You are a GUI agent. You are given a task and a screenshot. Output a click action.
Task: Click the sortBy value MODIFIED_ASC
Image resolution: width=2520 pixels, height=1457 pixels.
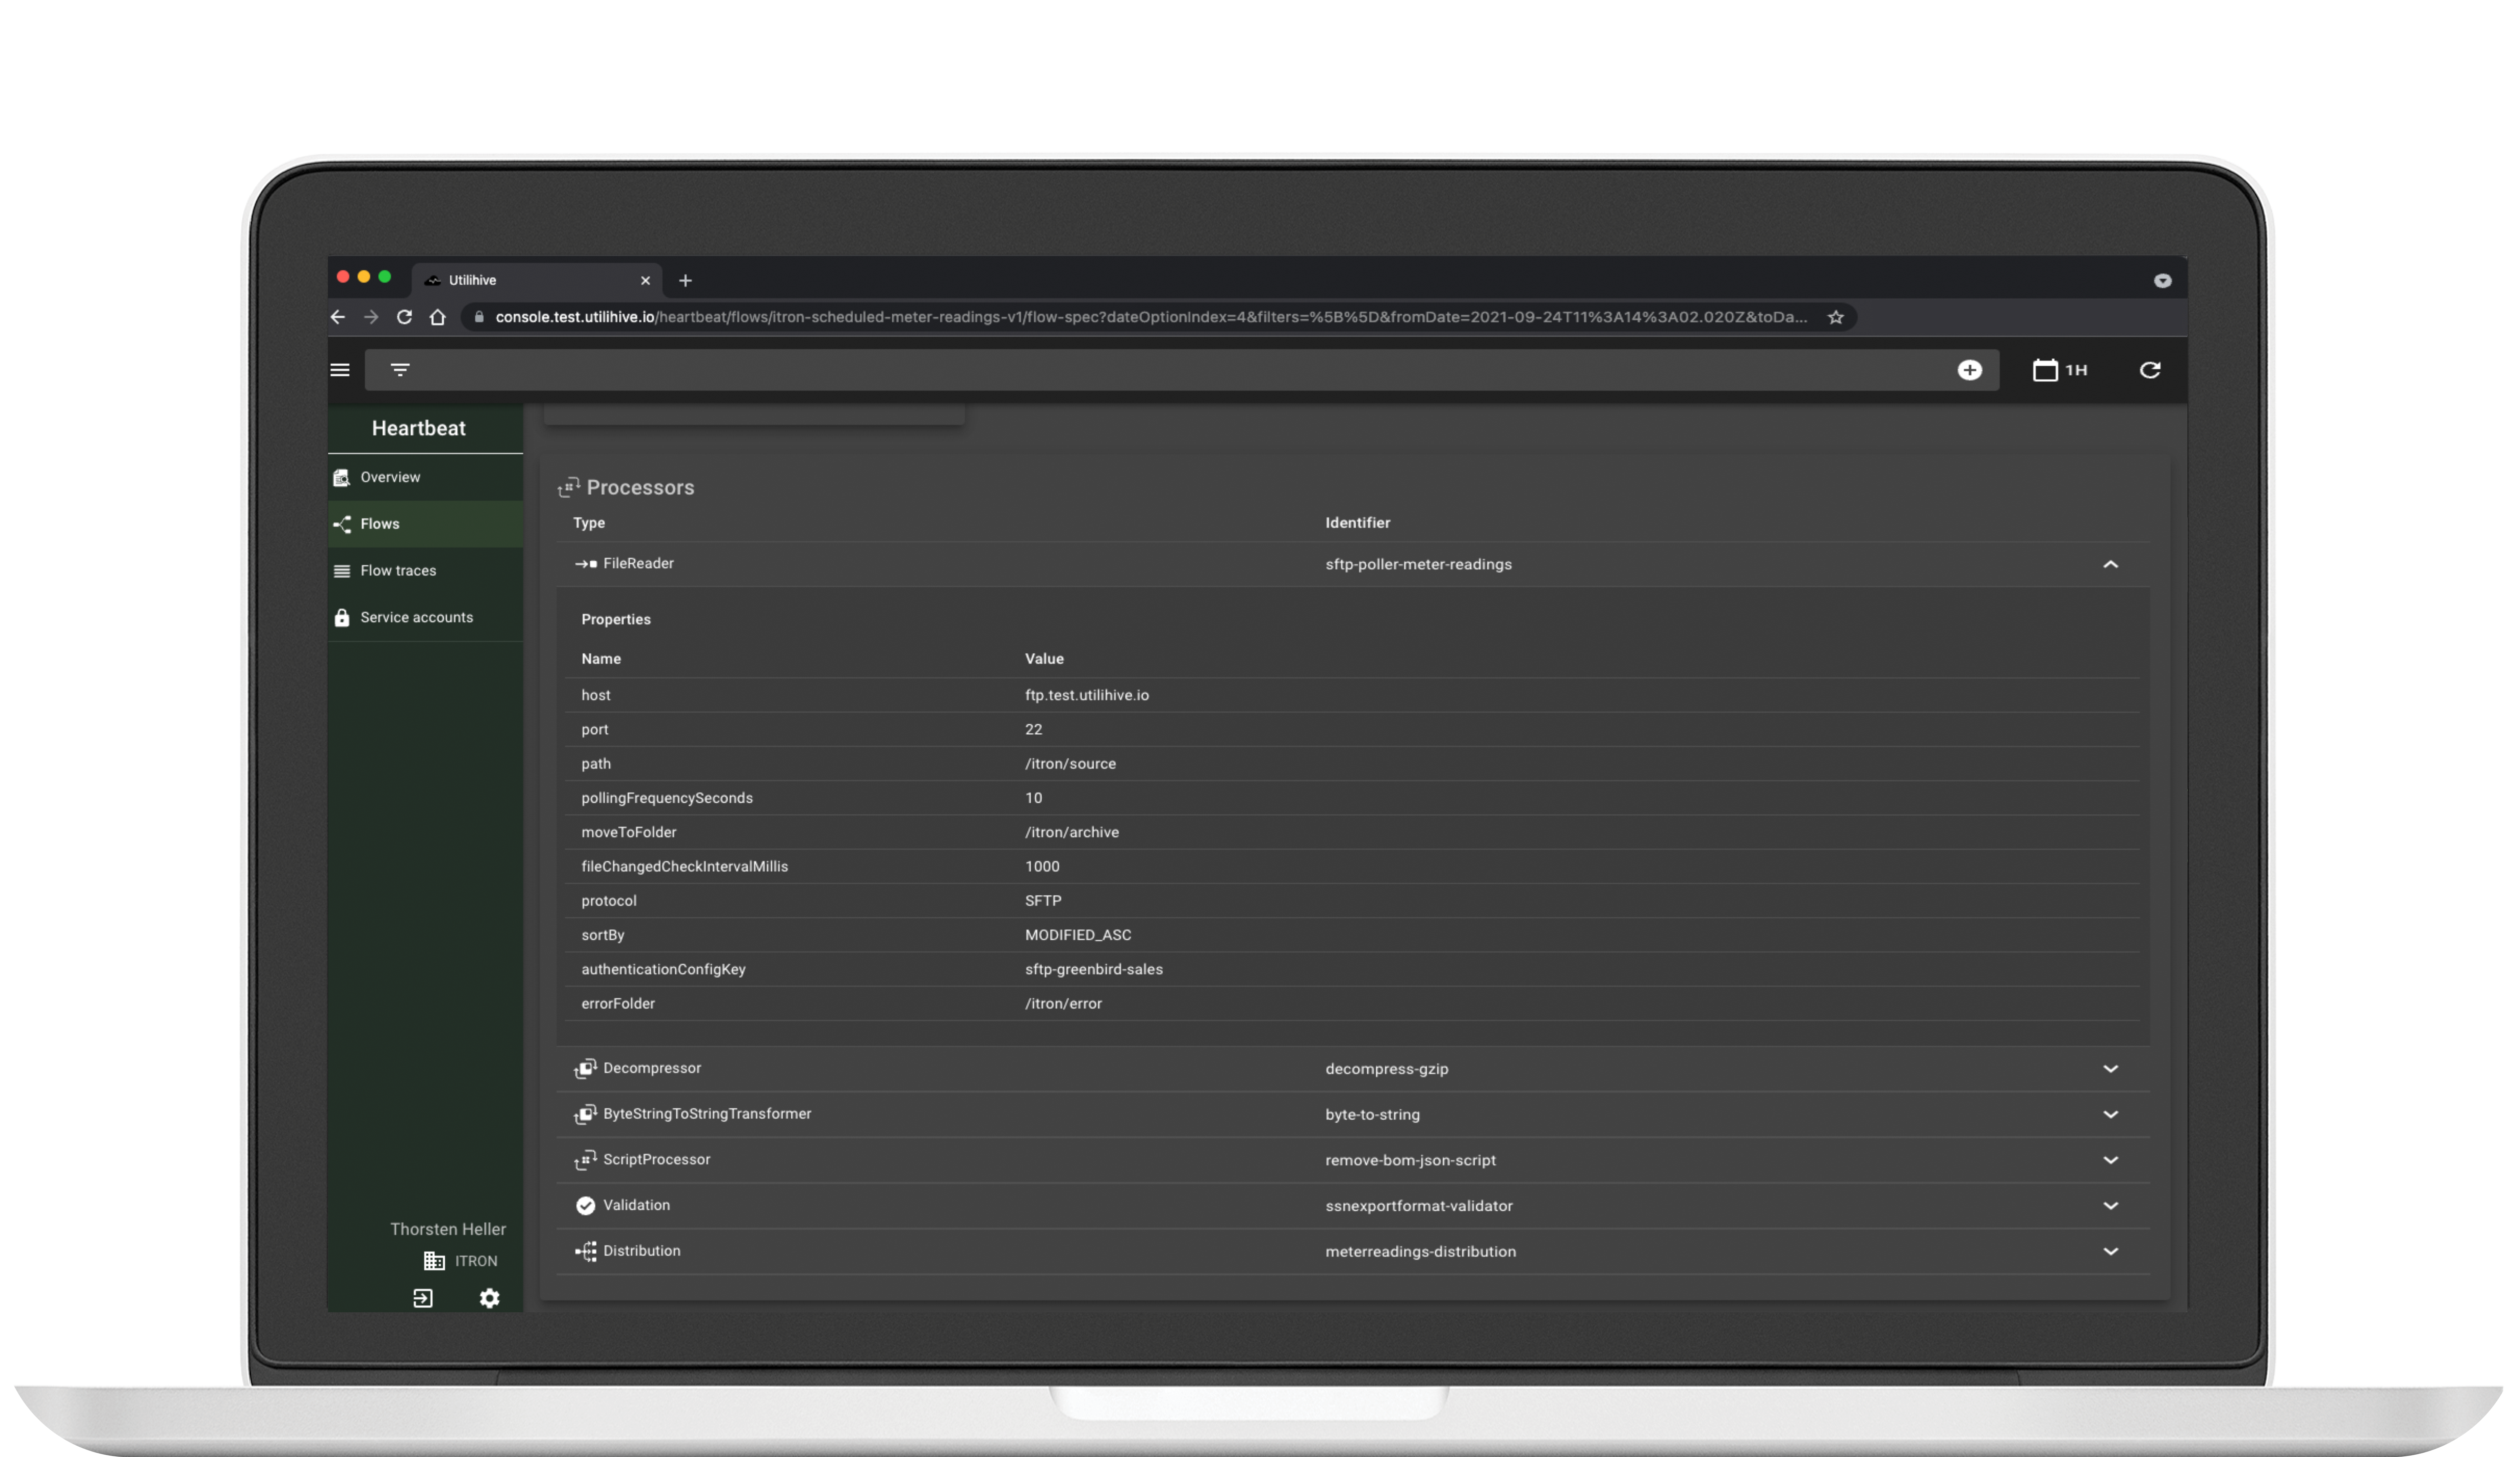coord(1078,935)
